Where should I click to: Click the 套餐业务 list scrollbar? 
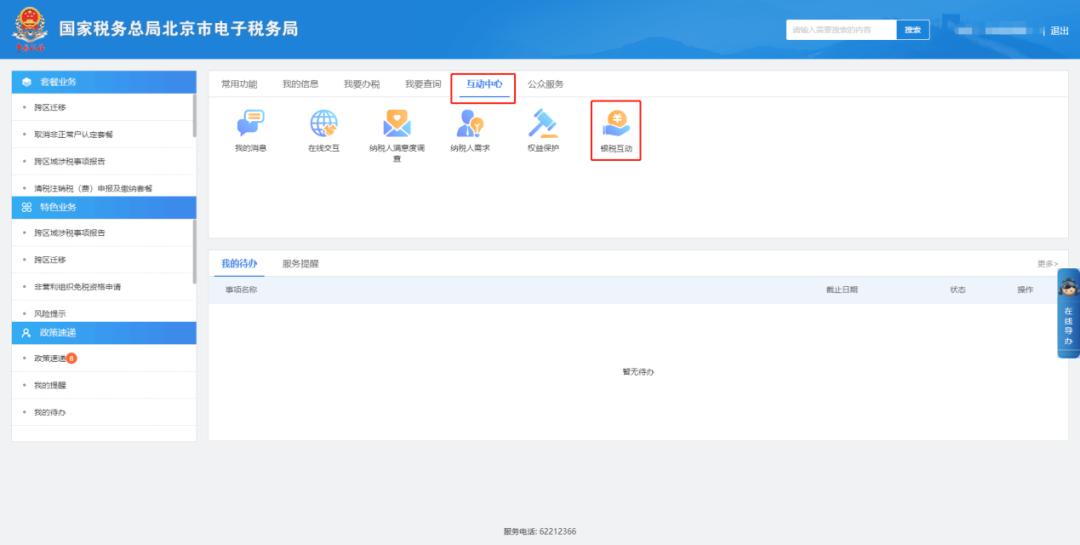click(195, 116)
